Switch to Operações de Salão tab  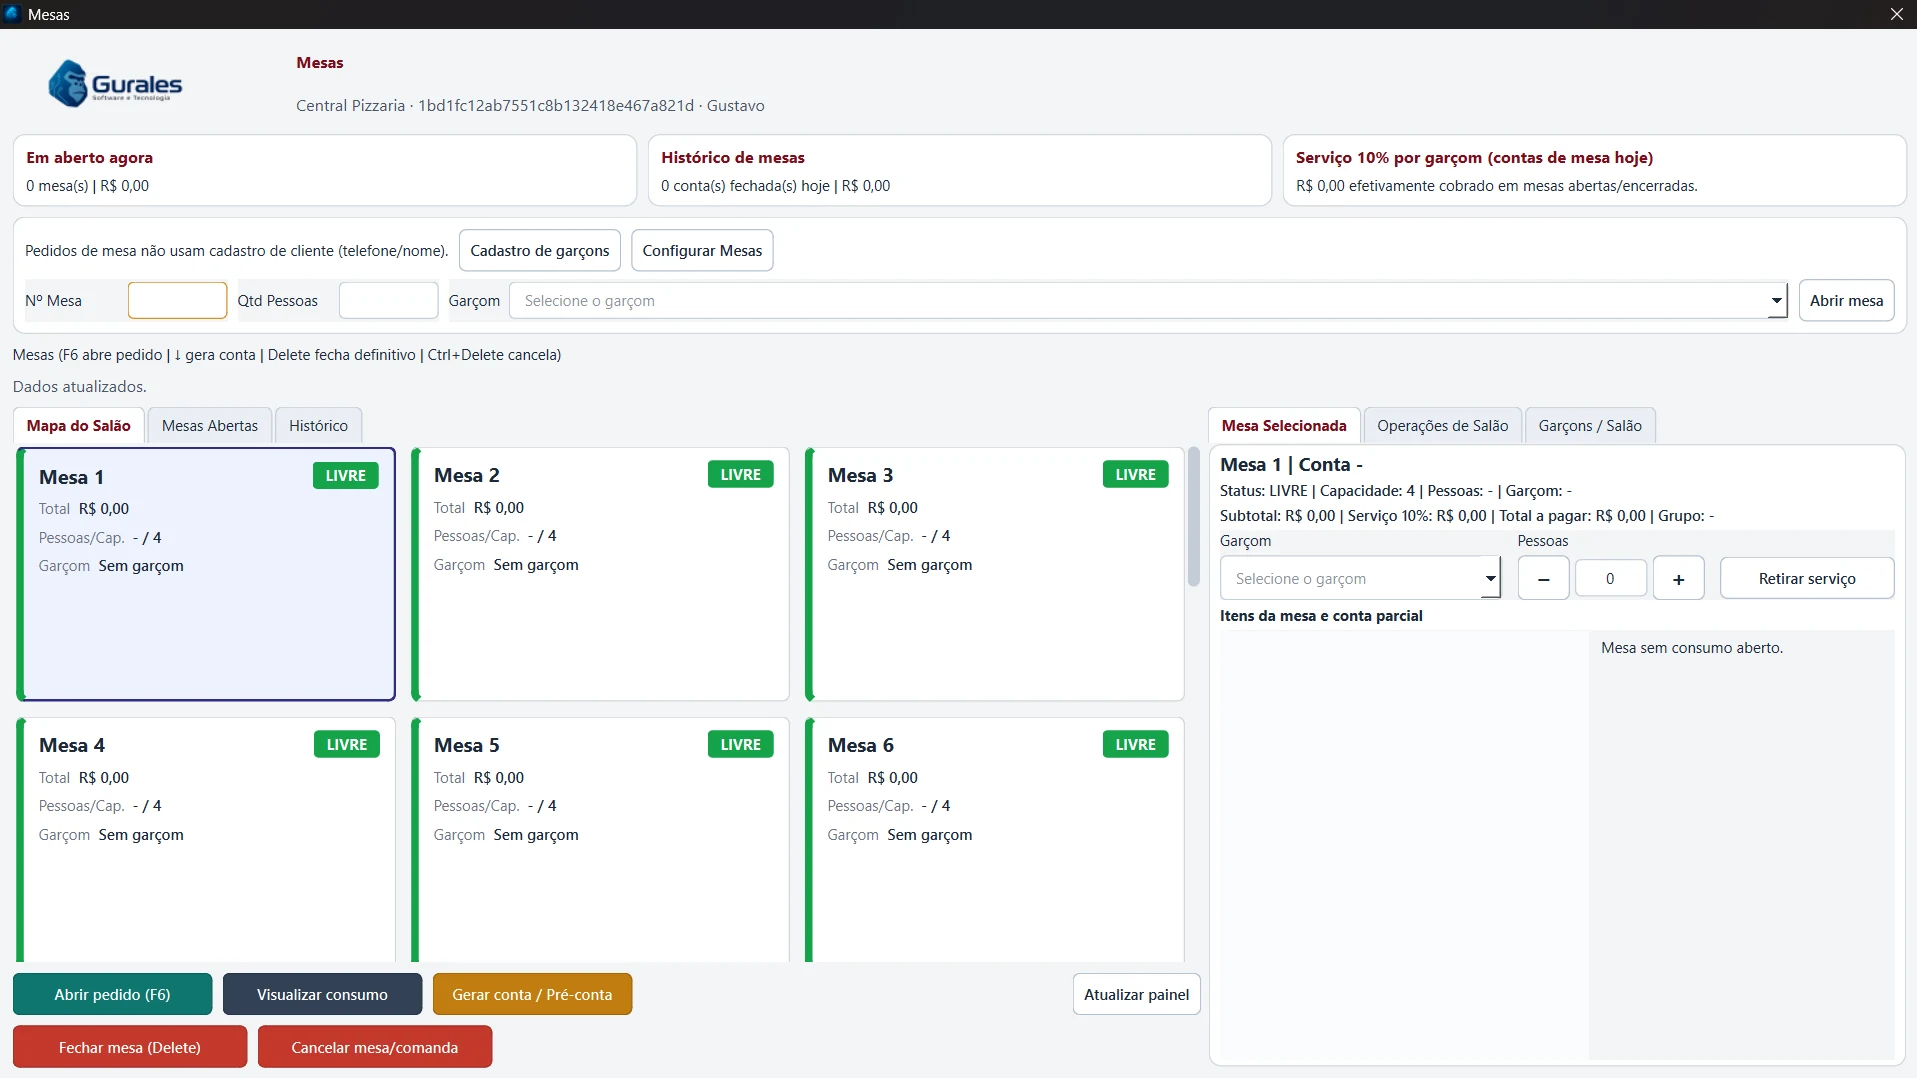[1442, 426]
